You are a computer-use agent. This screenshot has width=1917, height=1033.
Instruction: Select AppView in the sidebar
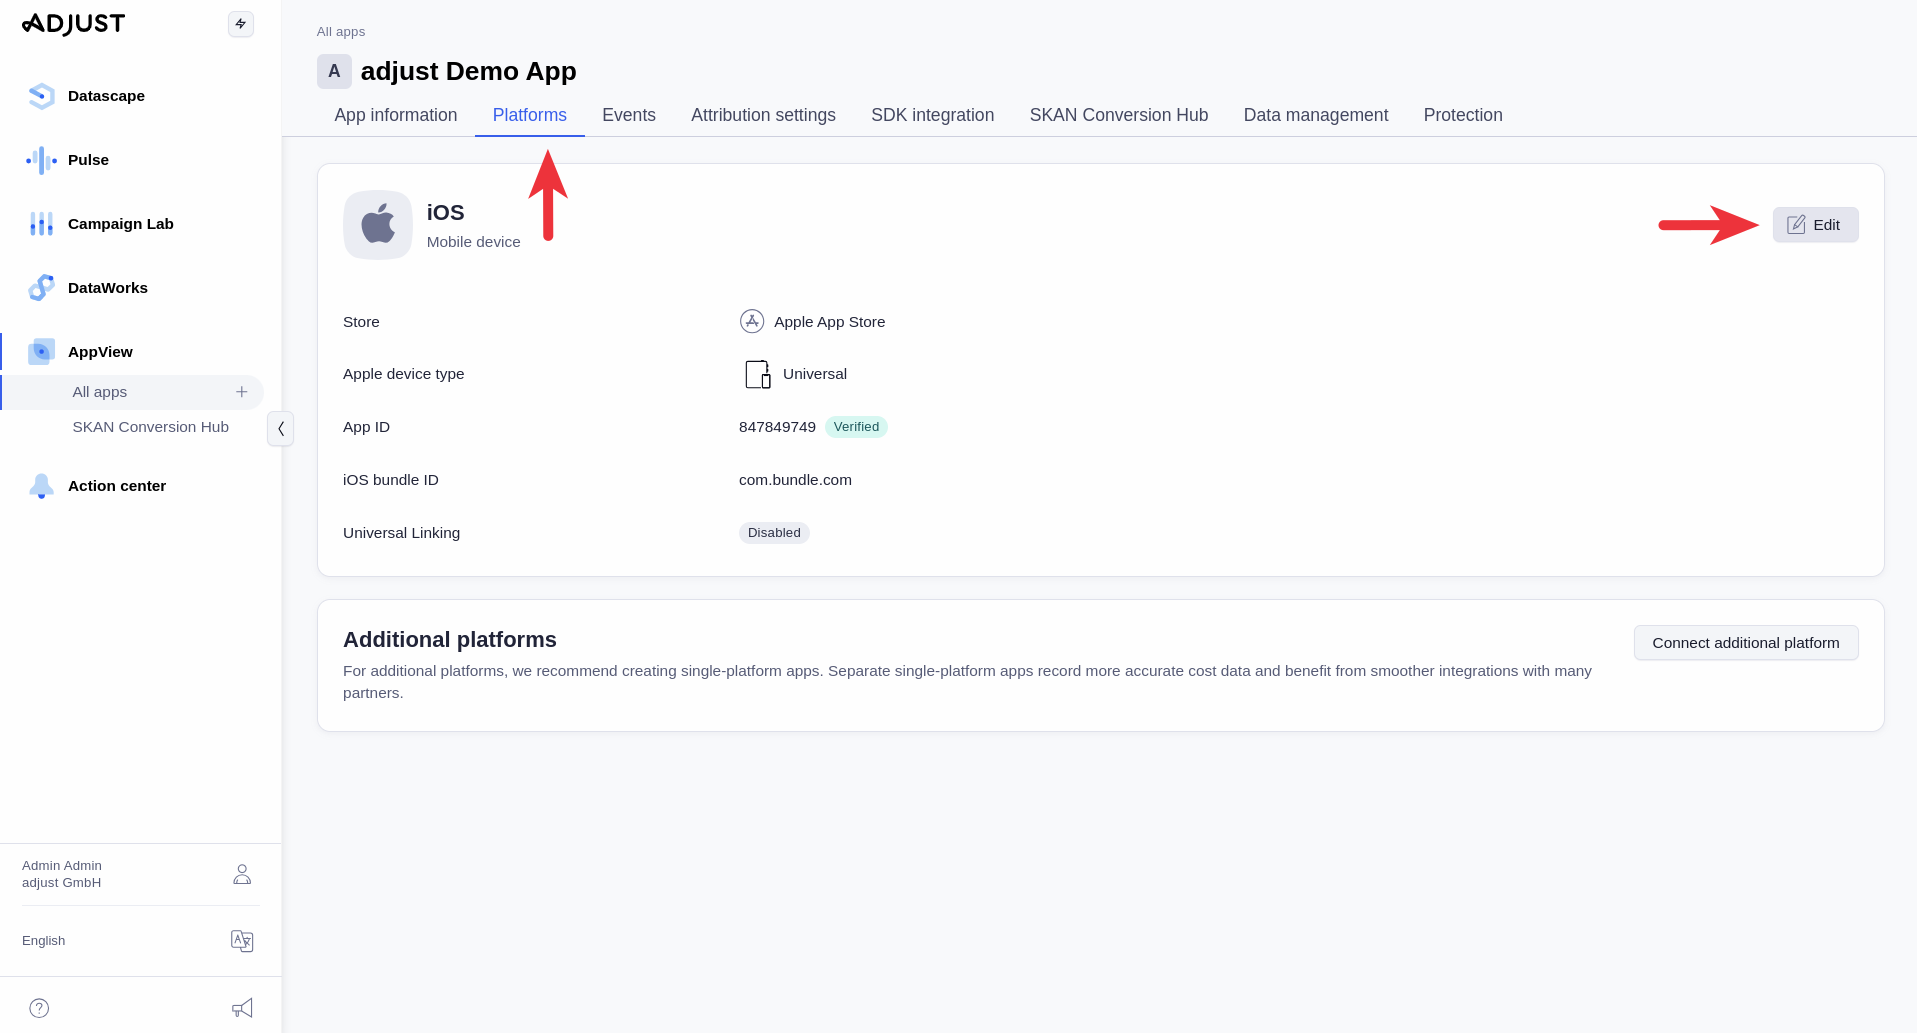[x=100, y=352]
